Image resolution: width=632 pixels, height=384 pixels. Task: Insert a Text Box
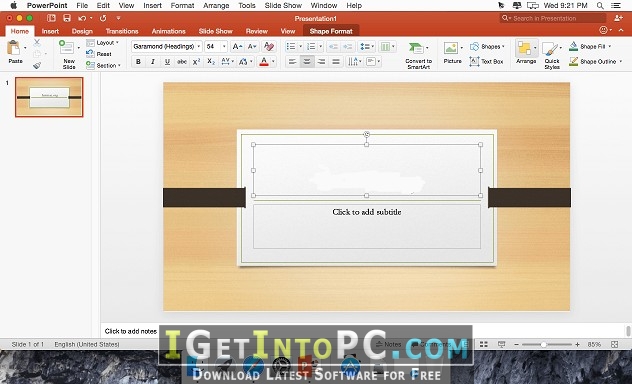click(x=486, y=62)
